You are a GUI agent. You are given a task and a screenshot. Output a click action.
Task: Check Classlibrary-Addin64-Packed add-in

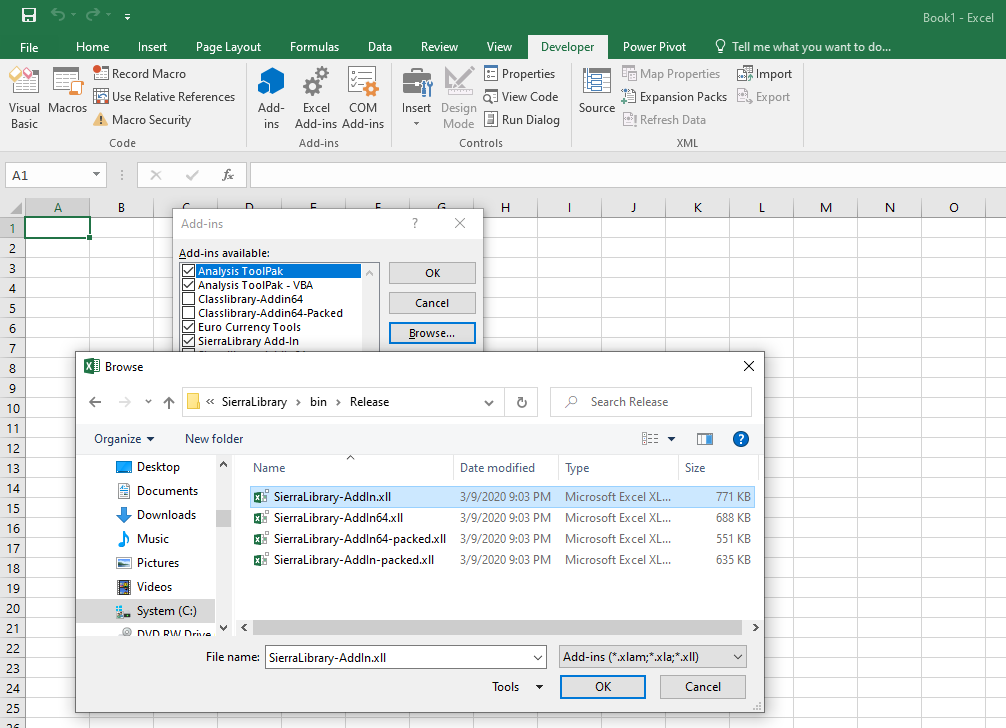[x=189, y=313]
